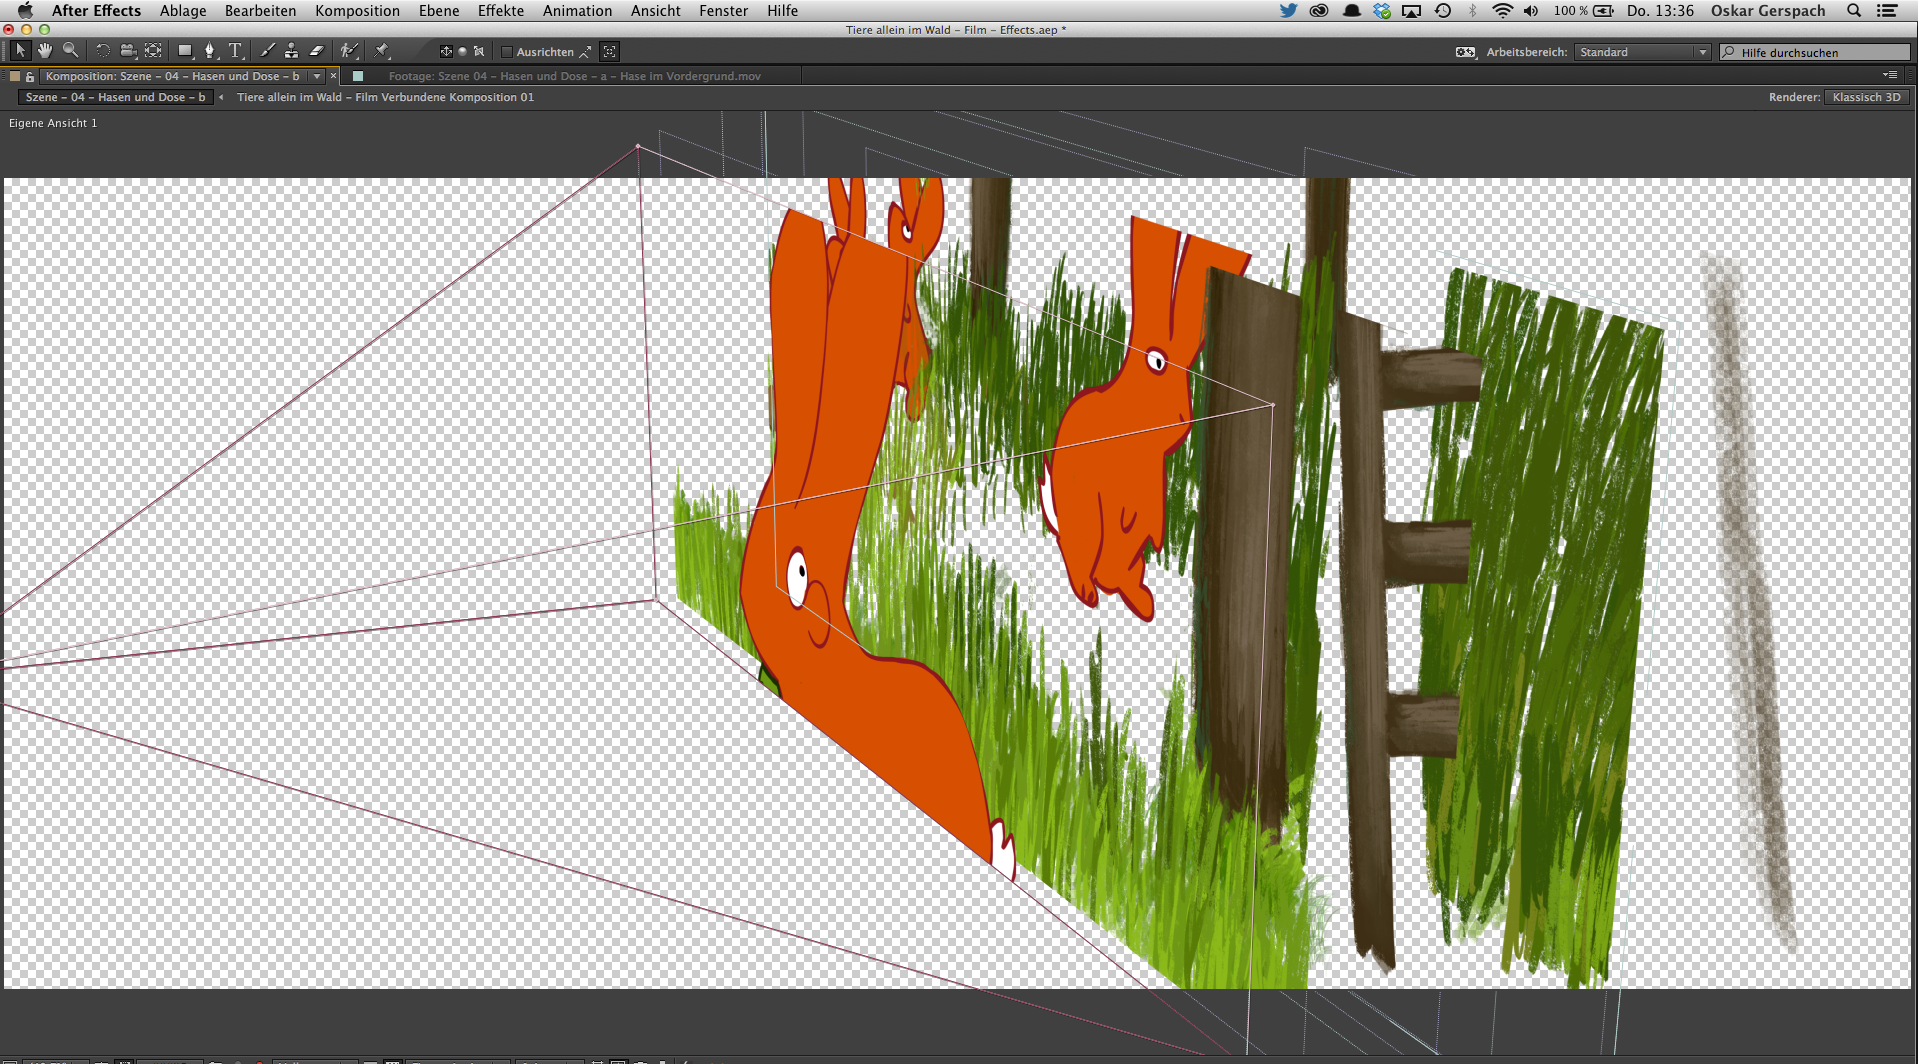Select the Eraser tool
This screenshot has width=1918, height=1064.
click(x=317, y=51)
